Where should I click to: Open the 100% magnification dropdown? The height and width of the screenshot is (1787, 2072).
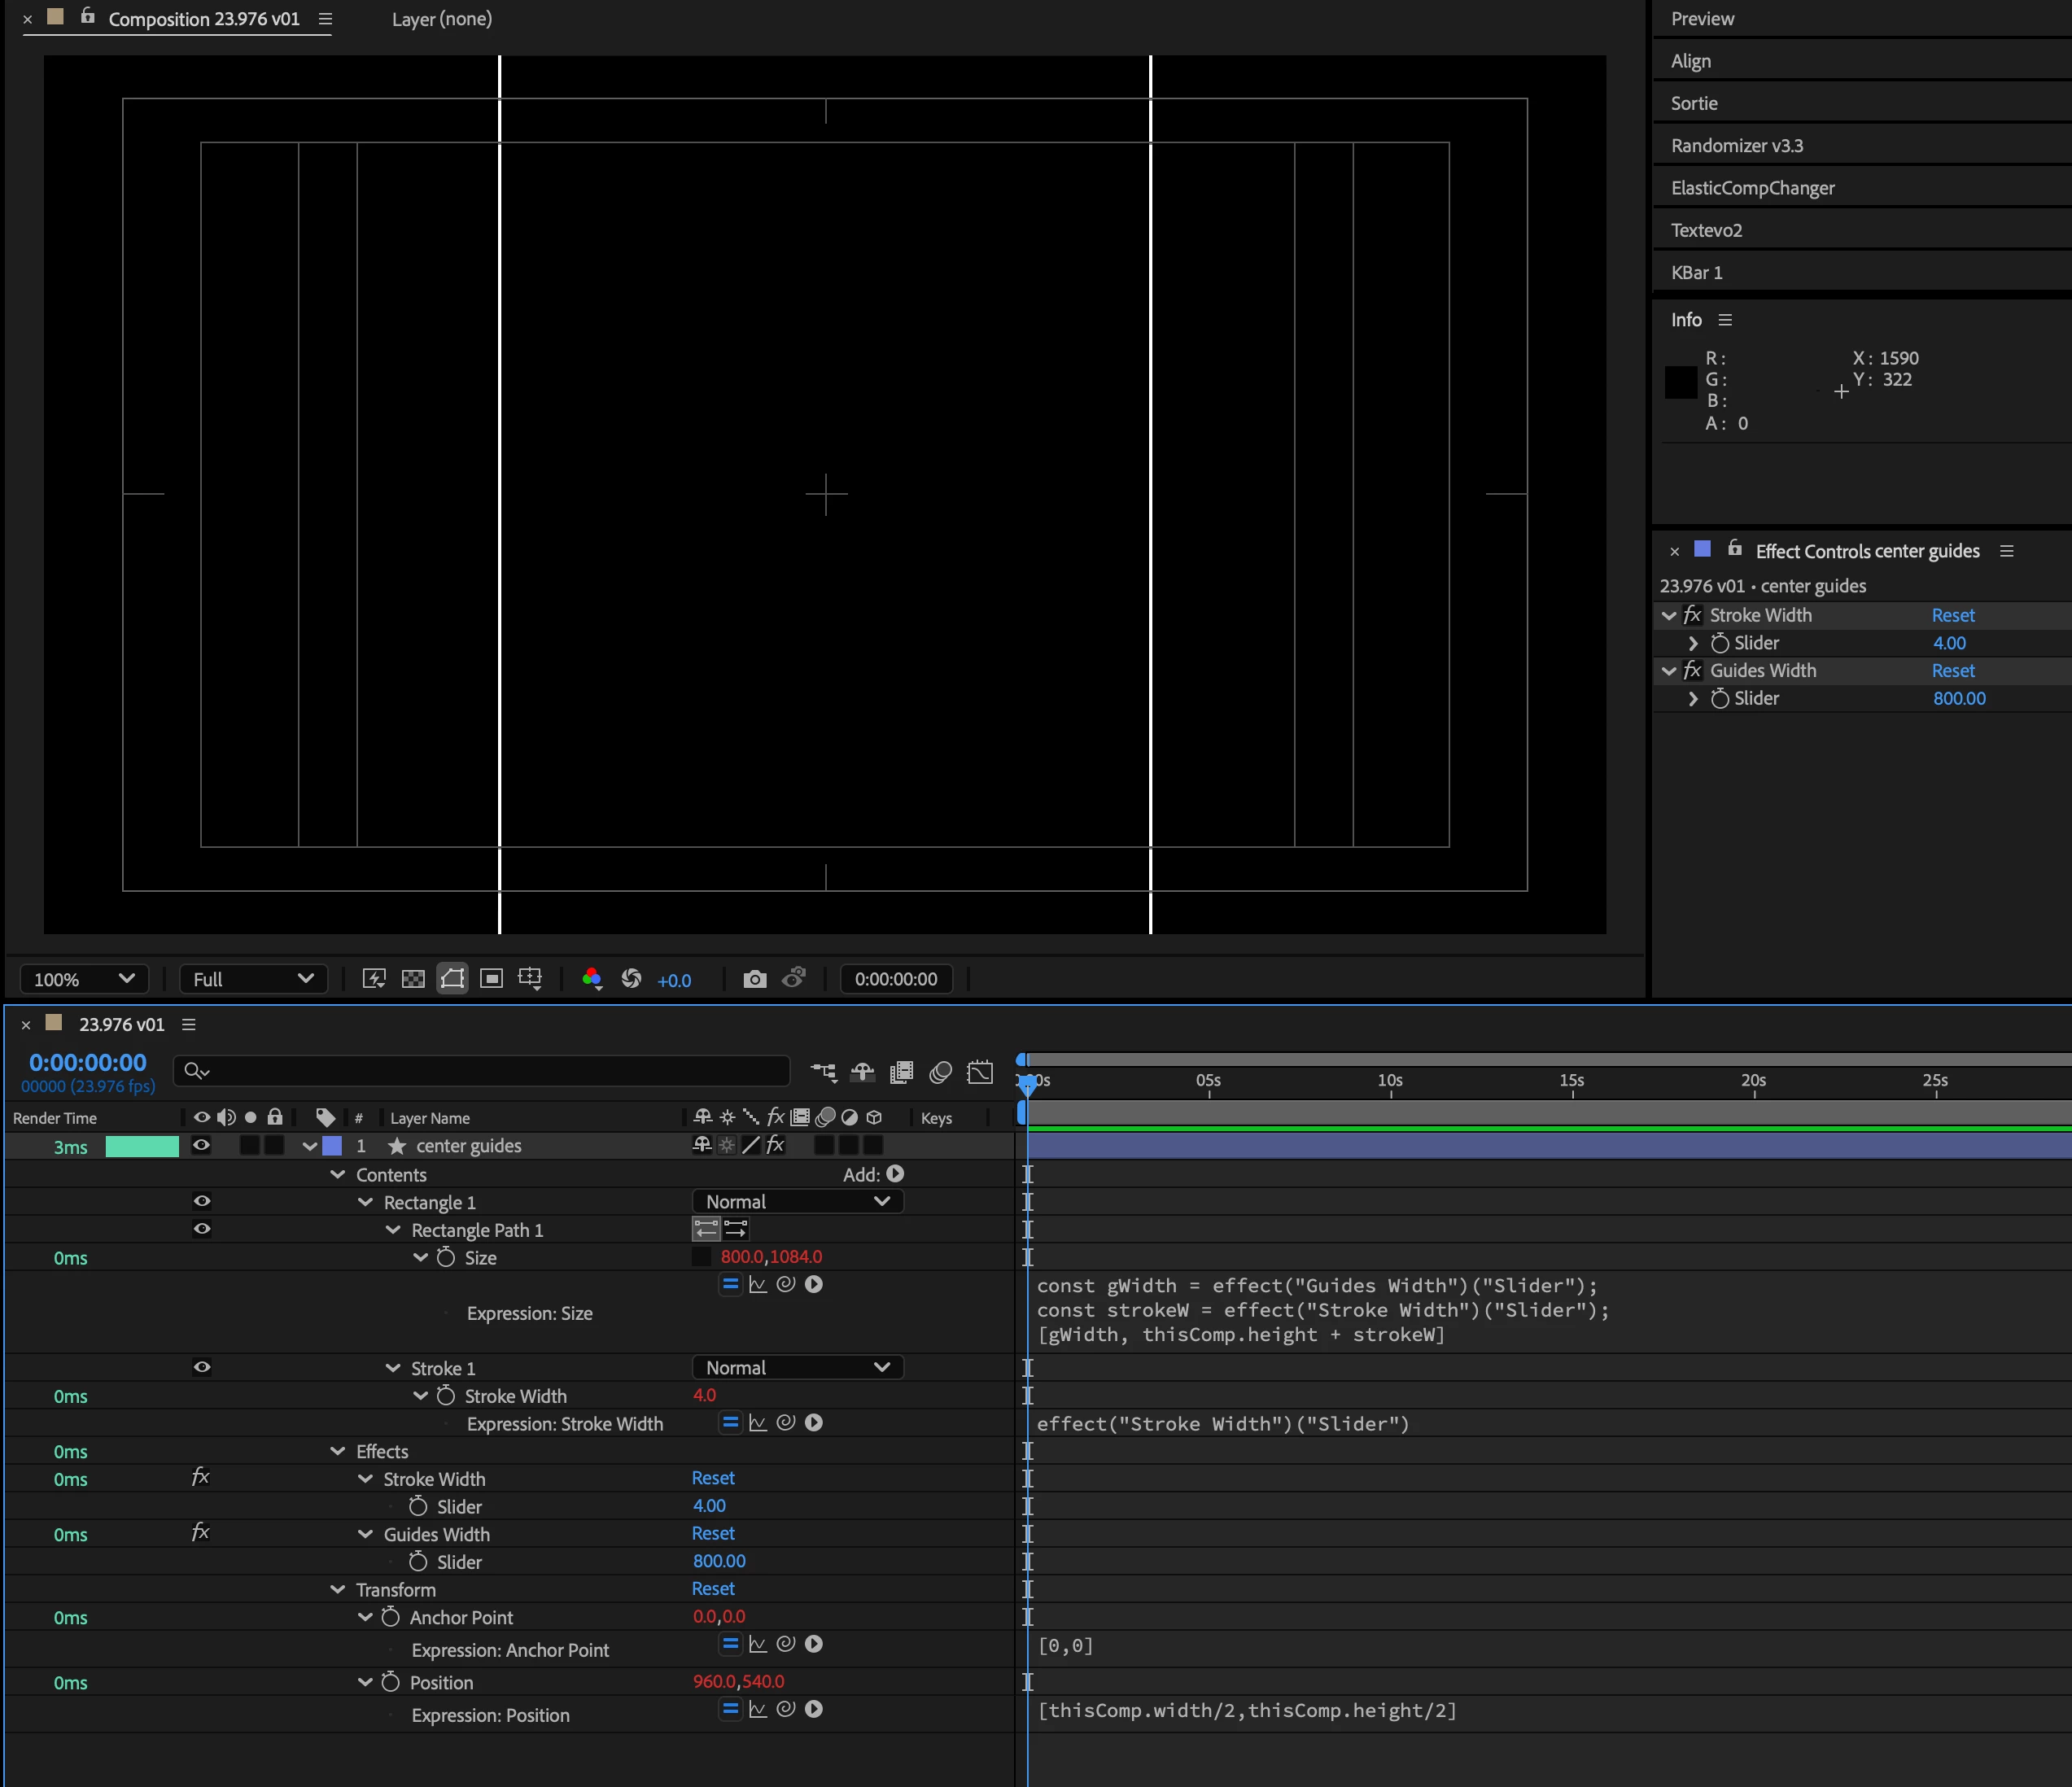pos(84,979)
